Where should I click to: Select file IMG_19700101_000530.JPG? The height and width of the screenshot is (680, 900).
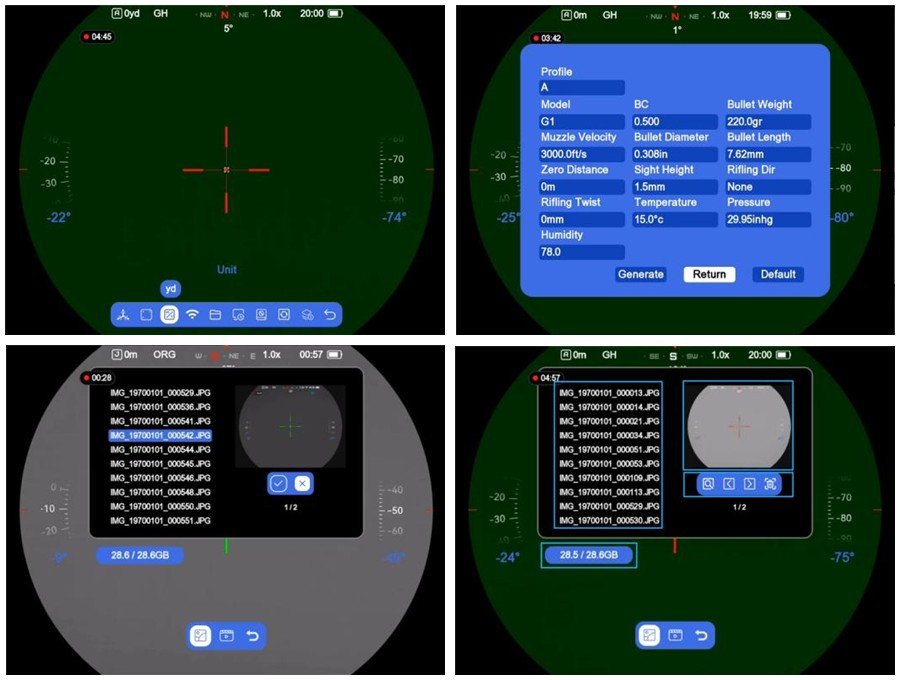tap(609, 520)
